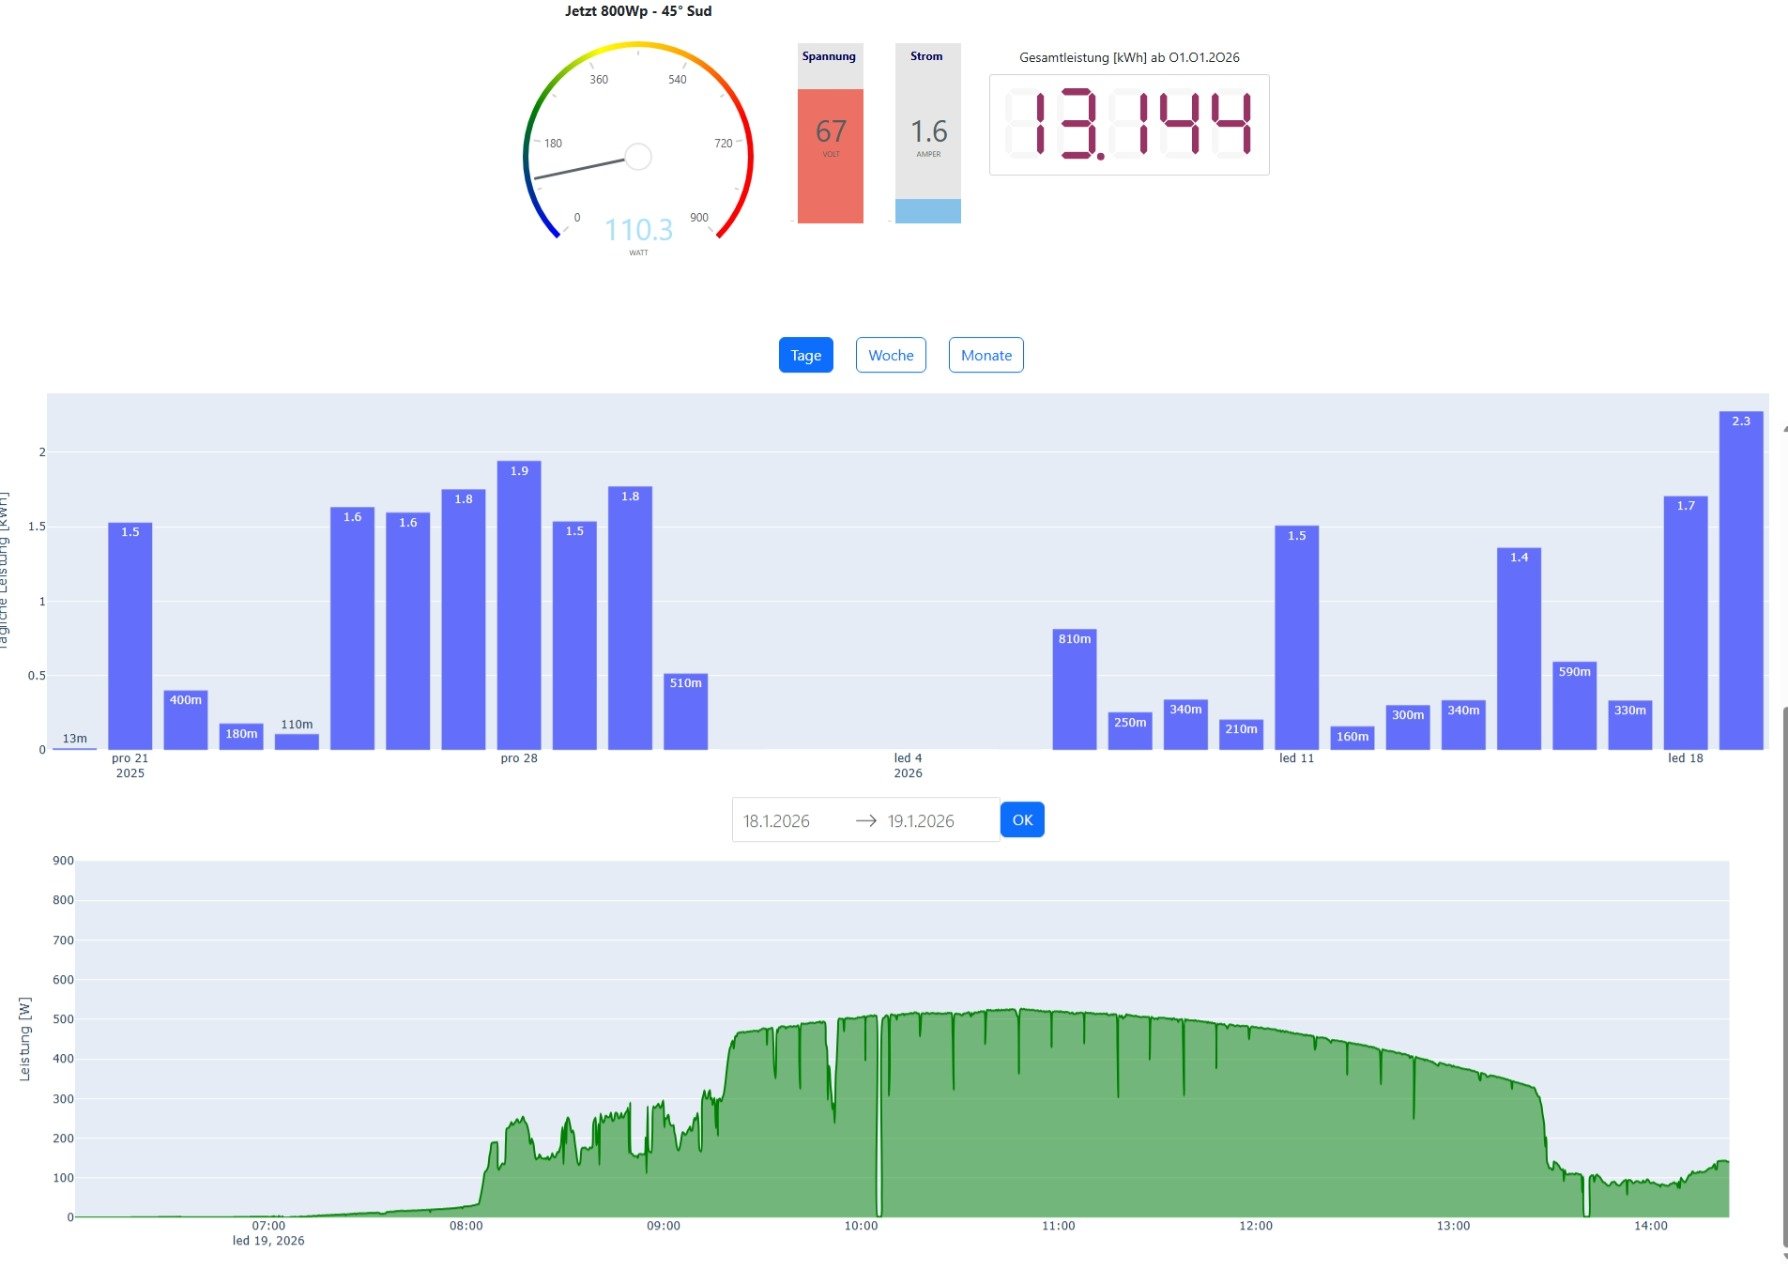Click the 13.144 kWh total display
The image size is (1788, 1264).
pyautogui.click(x=1129, y=125)
